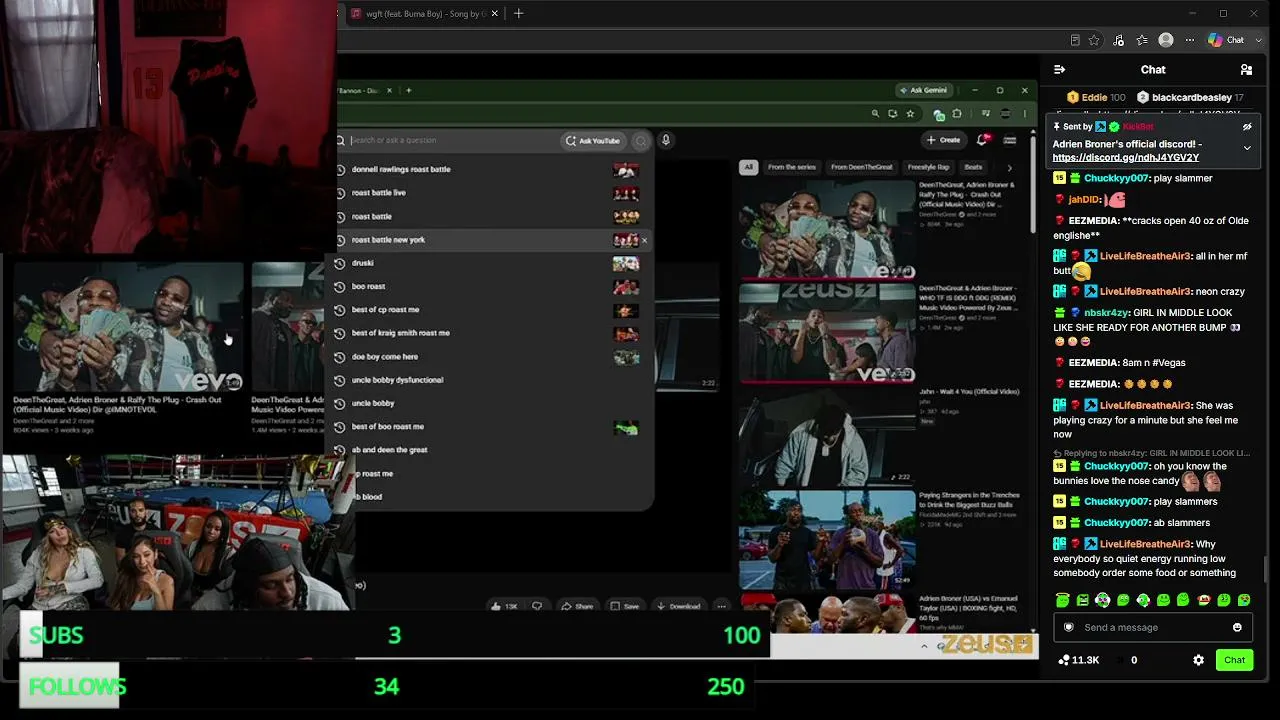Open the Adrien Broner discord link
The height and width of the screenshot is (720, 1280).
coord(1126,158)
